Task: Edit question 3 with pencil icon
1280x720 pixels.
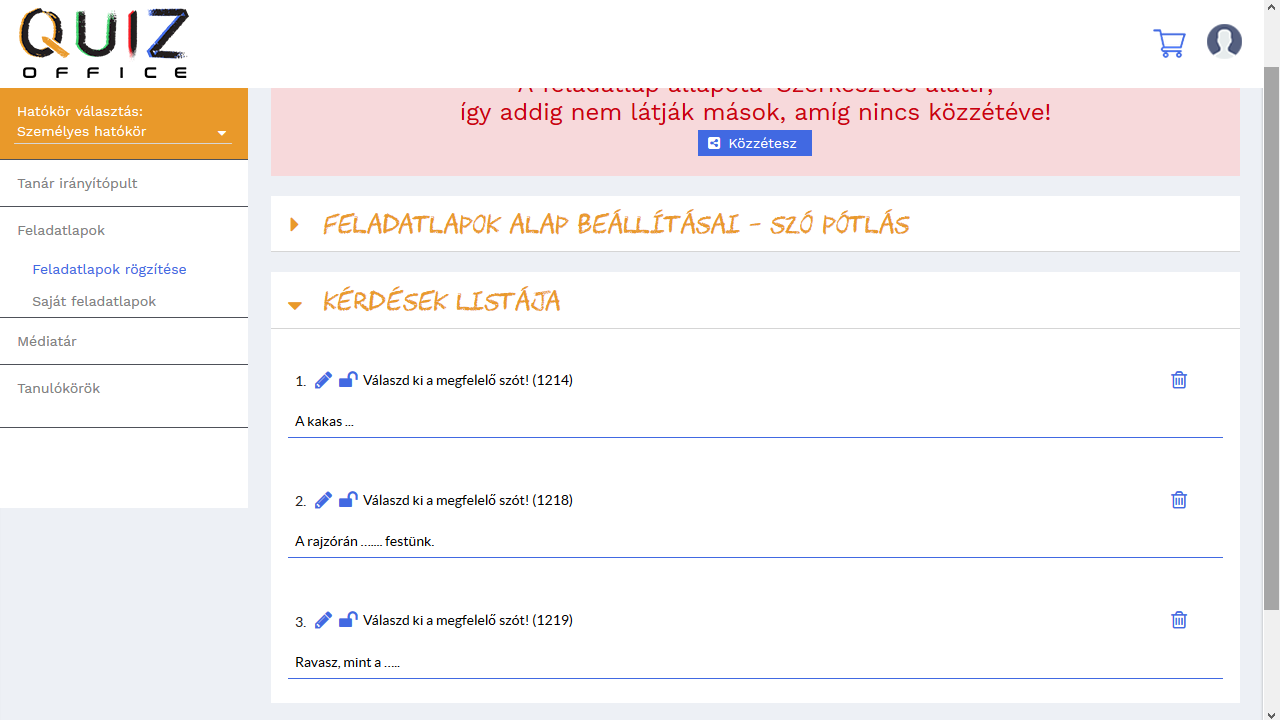Action: (323, 620)
